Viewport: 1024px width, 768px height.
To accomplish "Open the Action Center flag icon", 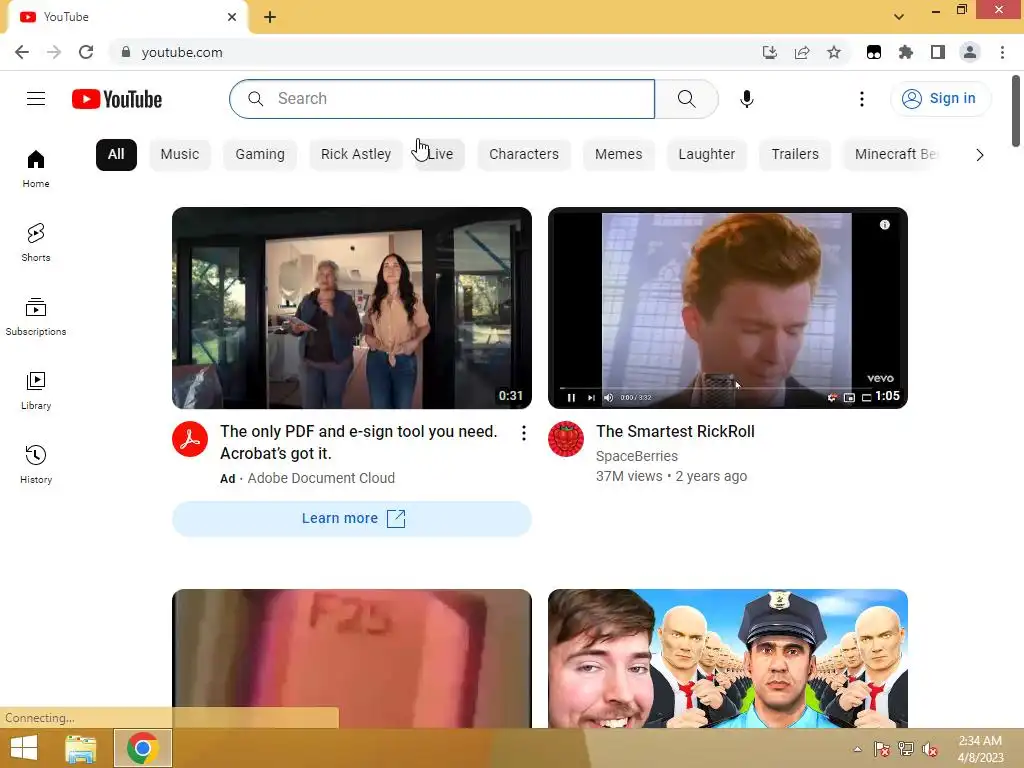I will pyautogui.click(x=882, y=749).
